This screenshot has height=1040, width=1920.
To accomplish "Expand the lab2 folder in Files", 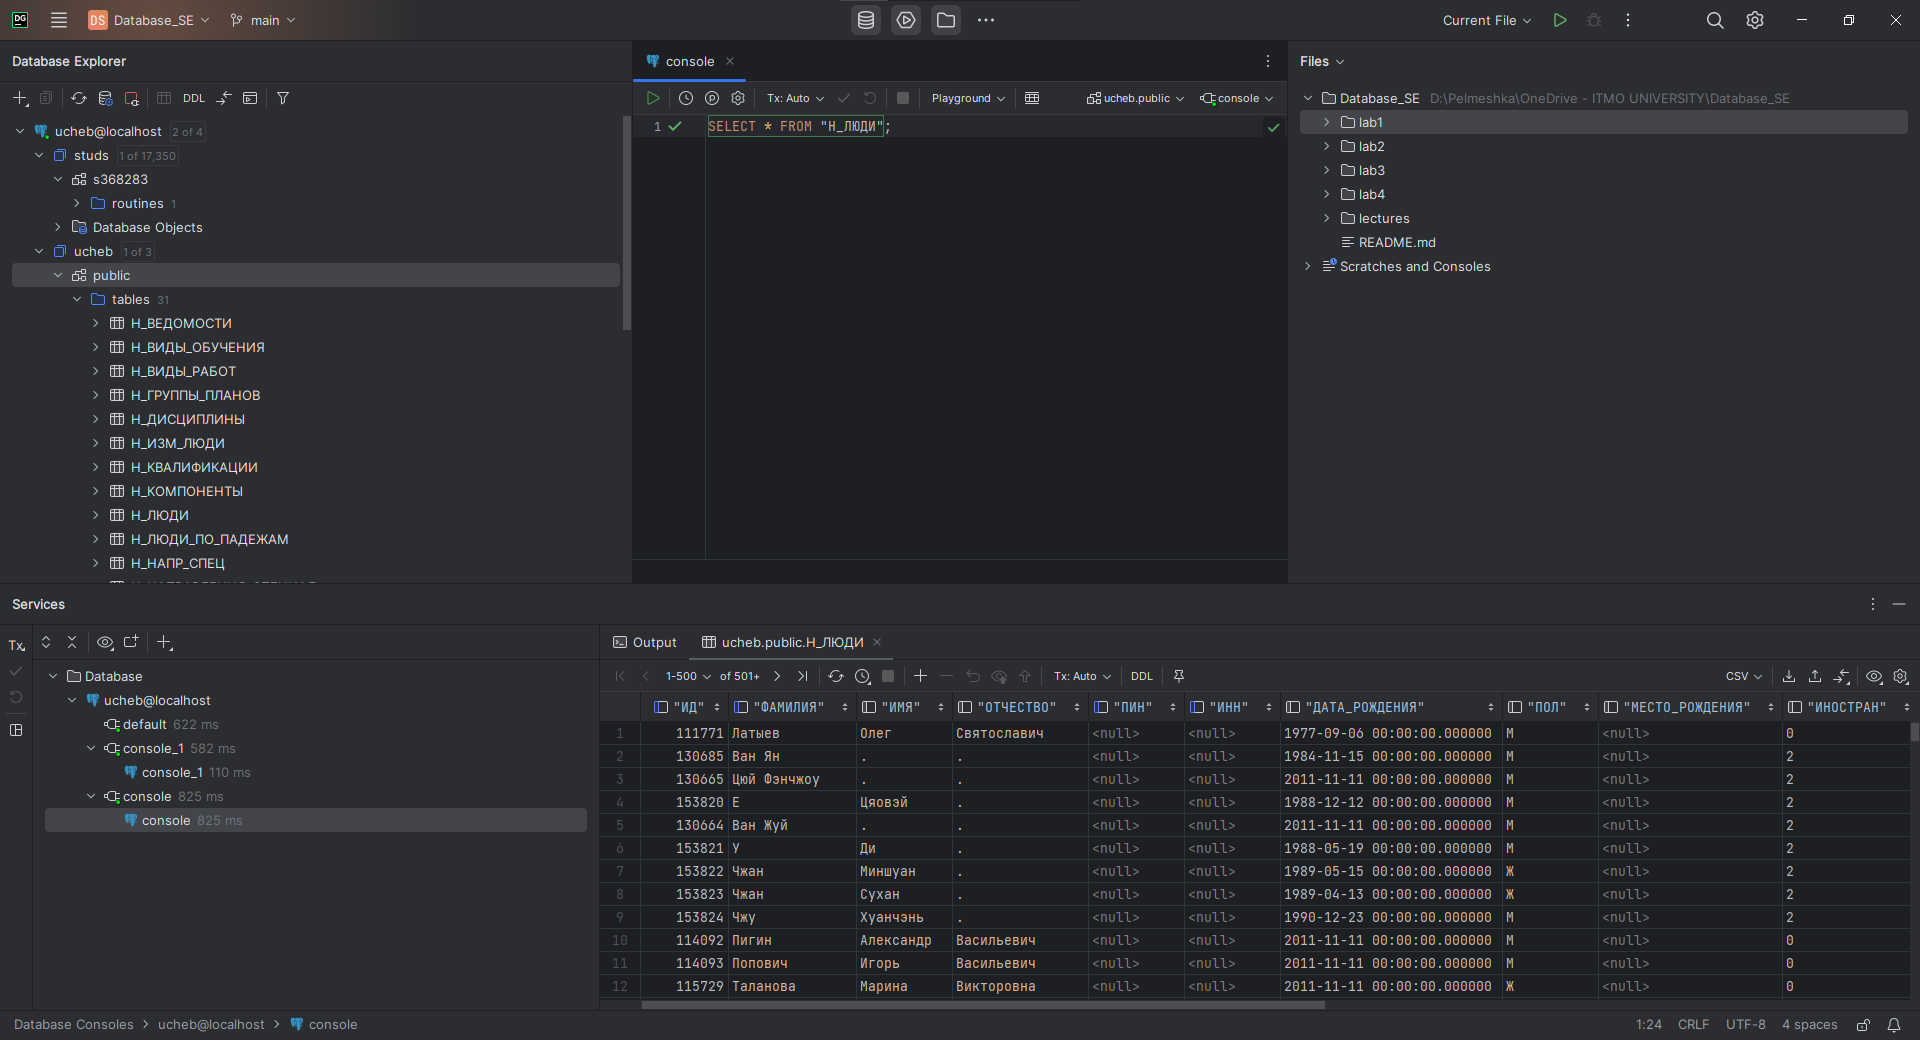I will pyautogui.click(x=1327, y=146).
